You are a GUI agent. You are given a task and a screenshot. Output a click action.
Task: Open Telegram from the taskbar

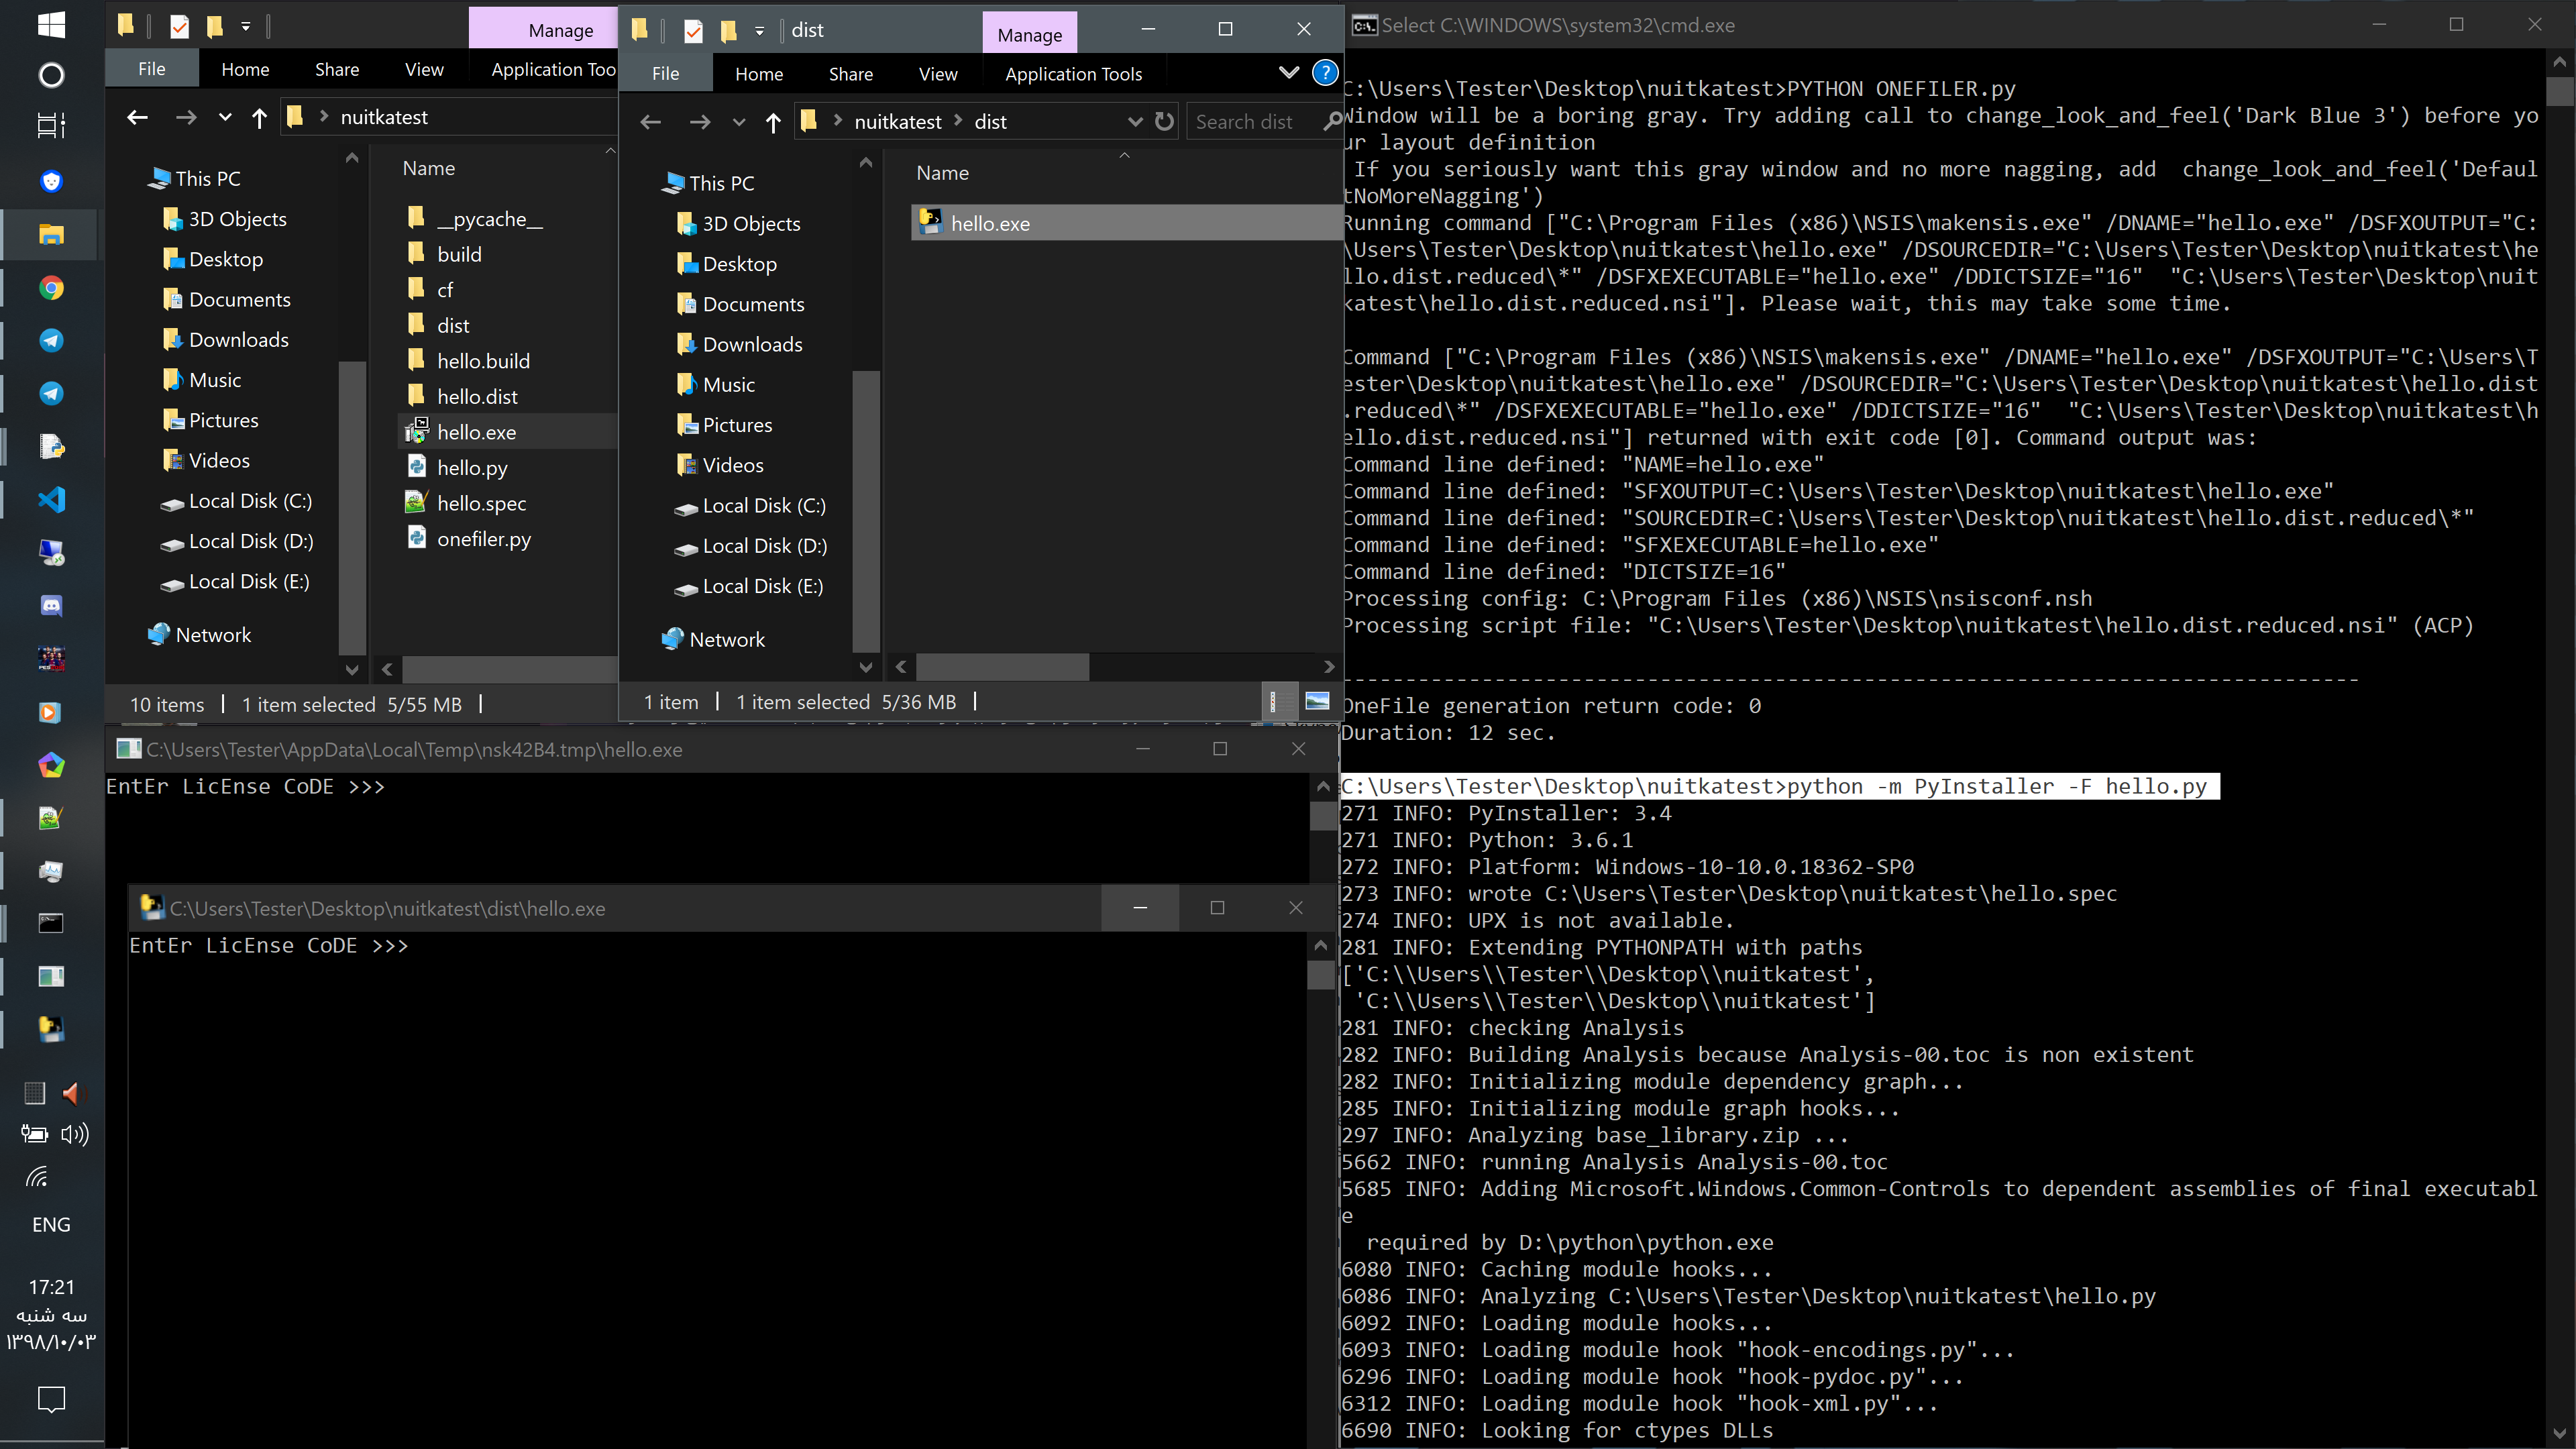pos(51,340)
